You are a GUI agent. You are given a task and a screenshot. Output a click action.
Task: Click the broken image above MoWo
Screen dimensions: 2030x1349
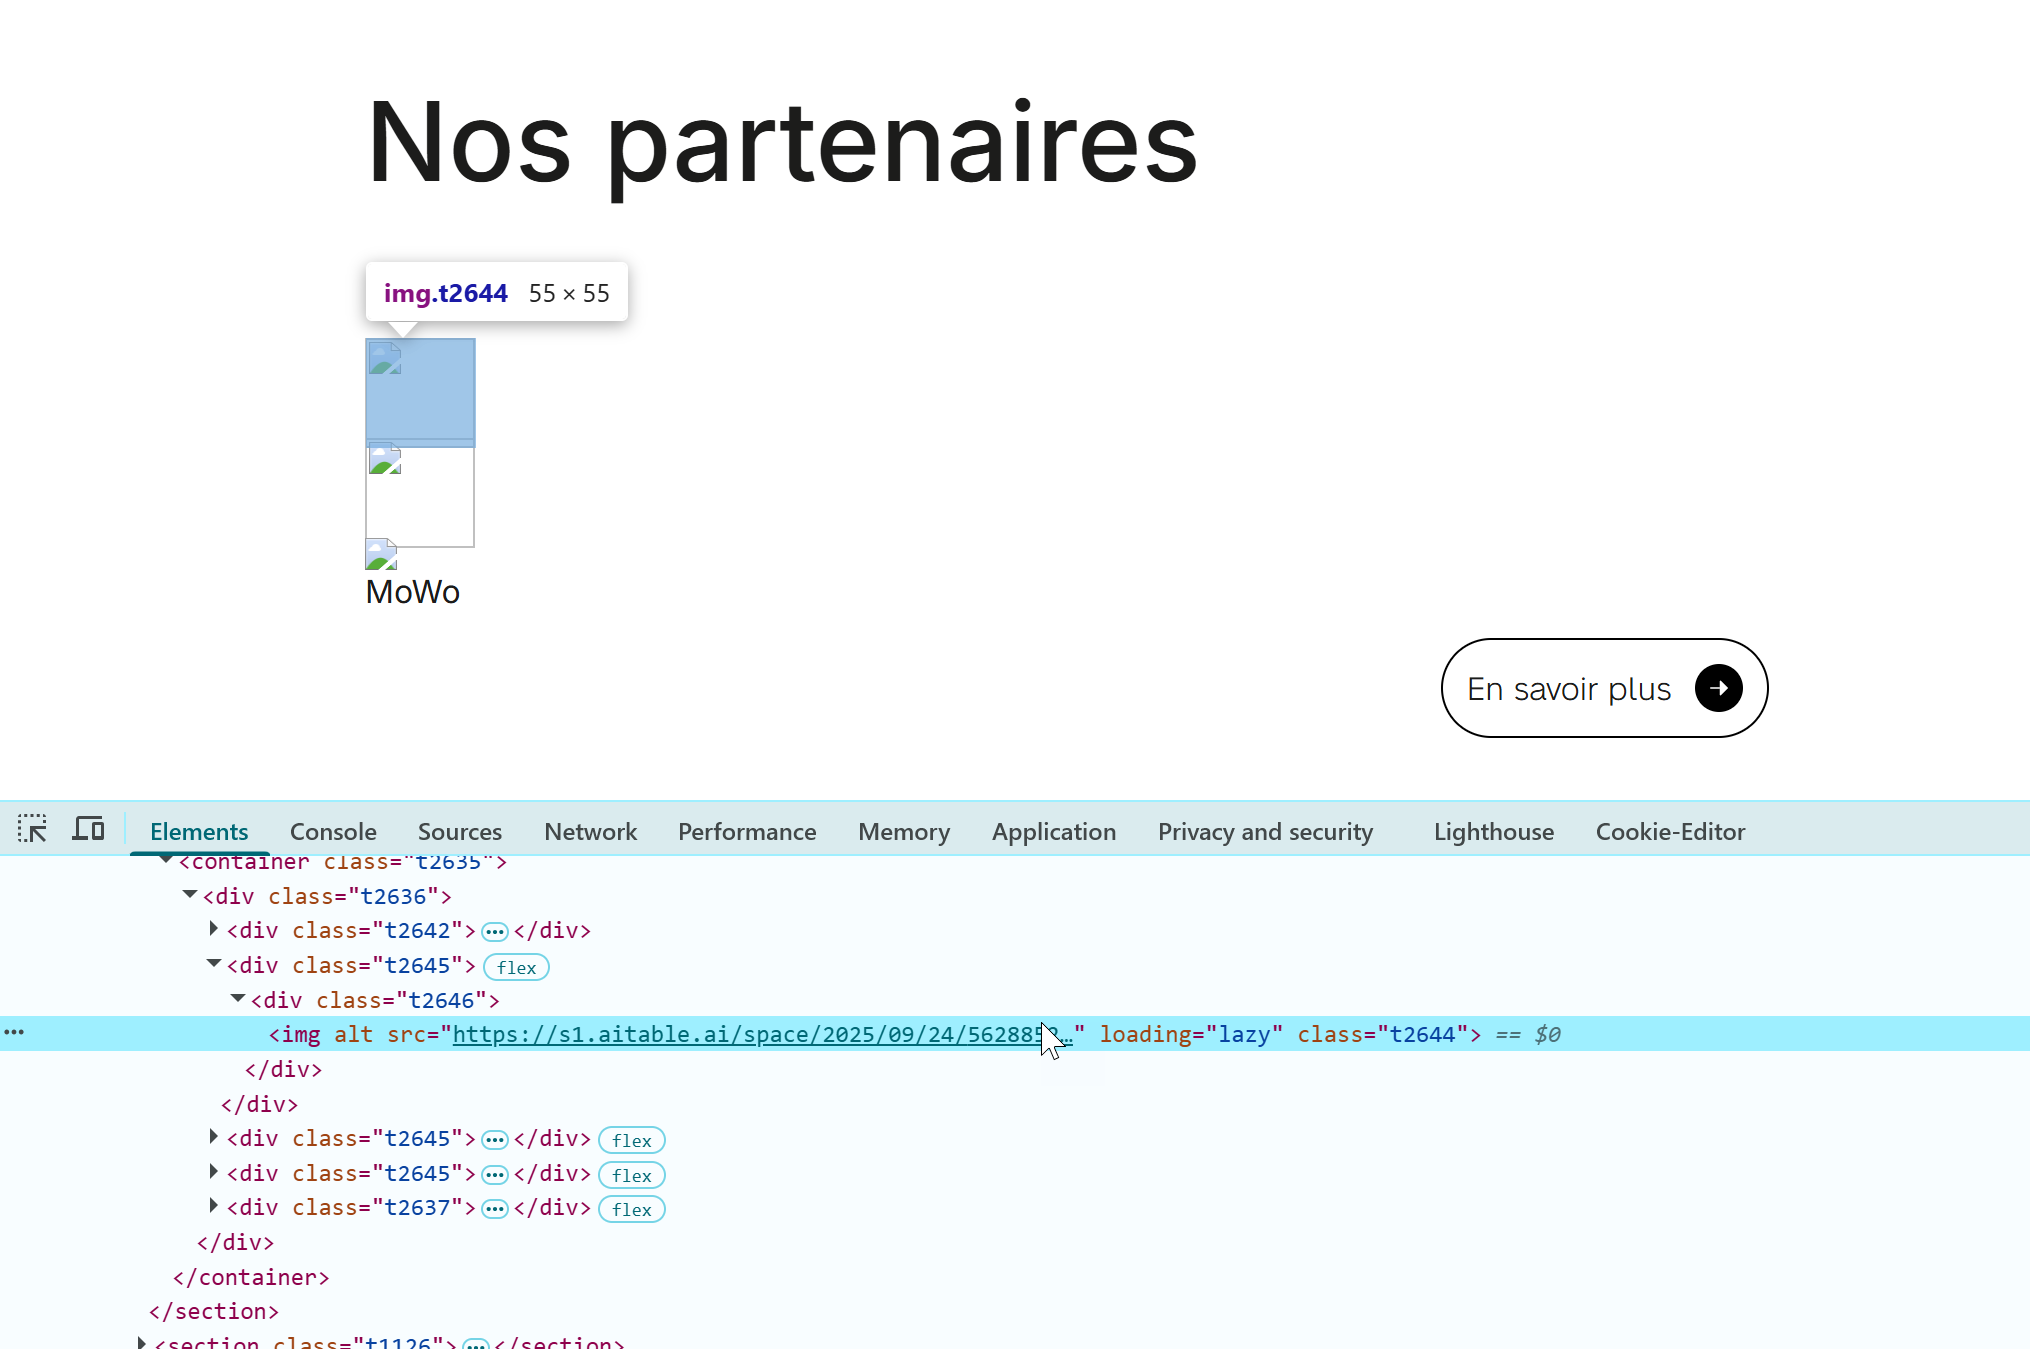pyautogui.click(x=381, y=554)
